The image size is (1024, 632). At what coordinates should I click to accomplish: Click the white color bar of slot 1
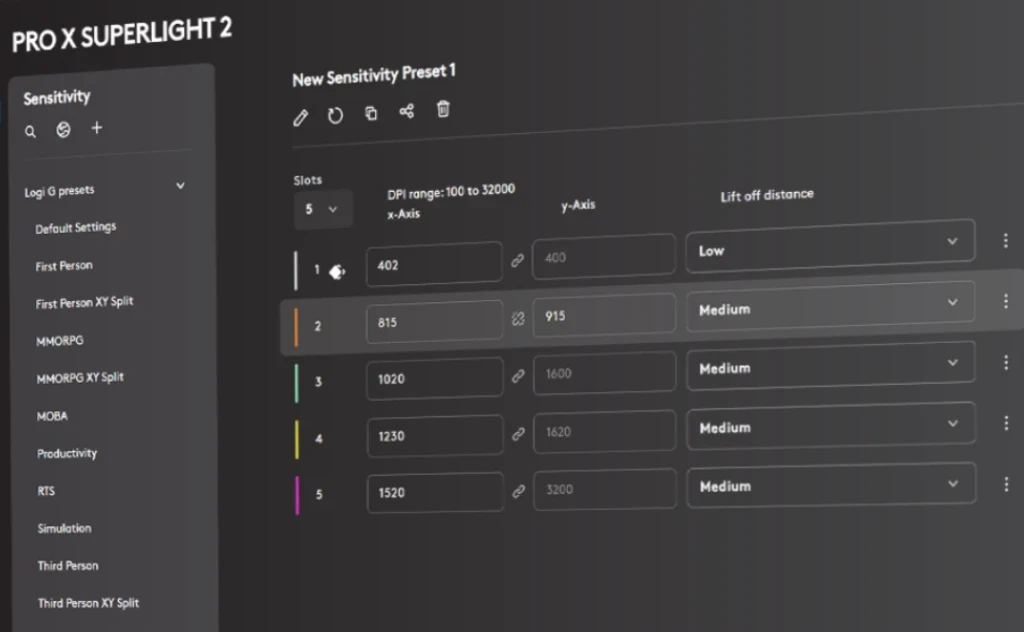point(296,270)
